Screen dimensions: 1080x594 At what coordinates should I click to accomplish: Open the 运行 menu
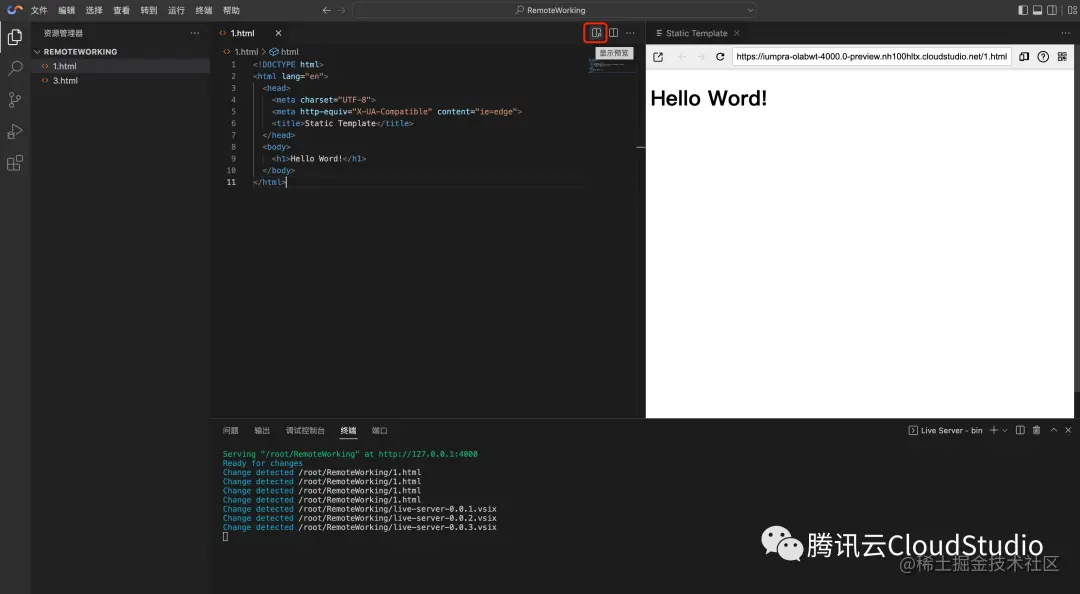coord(176,10)
